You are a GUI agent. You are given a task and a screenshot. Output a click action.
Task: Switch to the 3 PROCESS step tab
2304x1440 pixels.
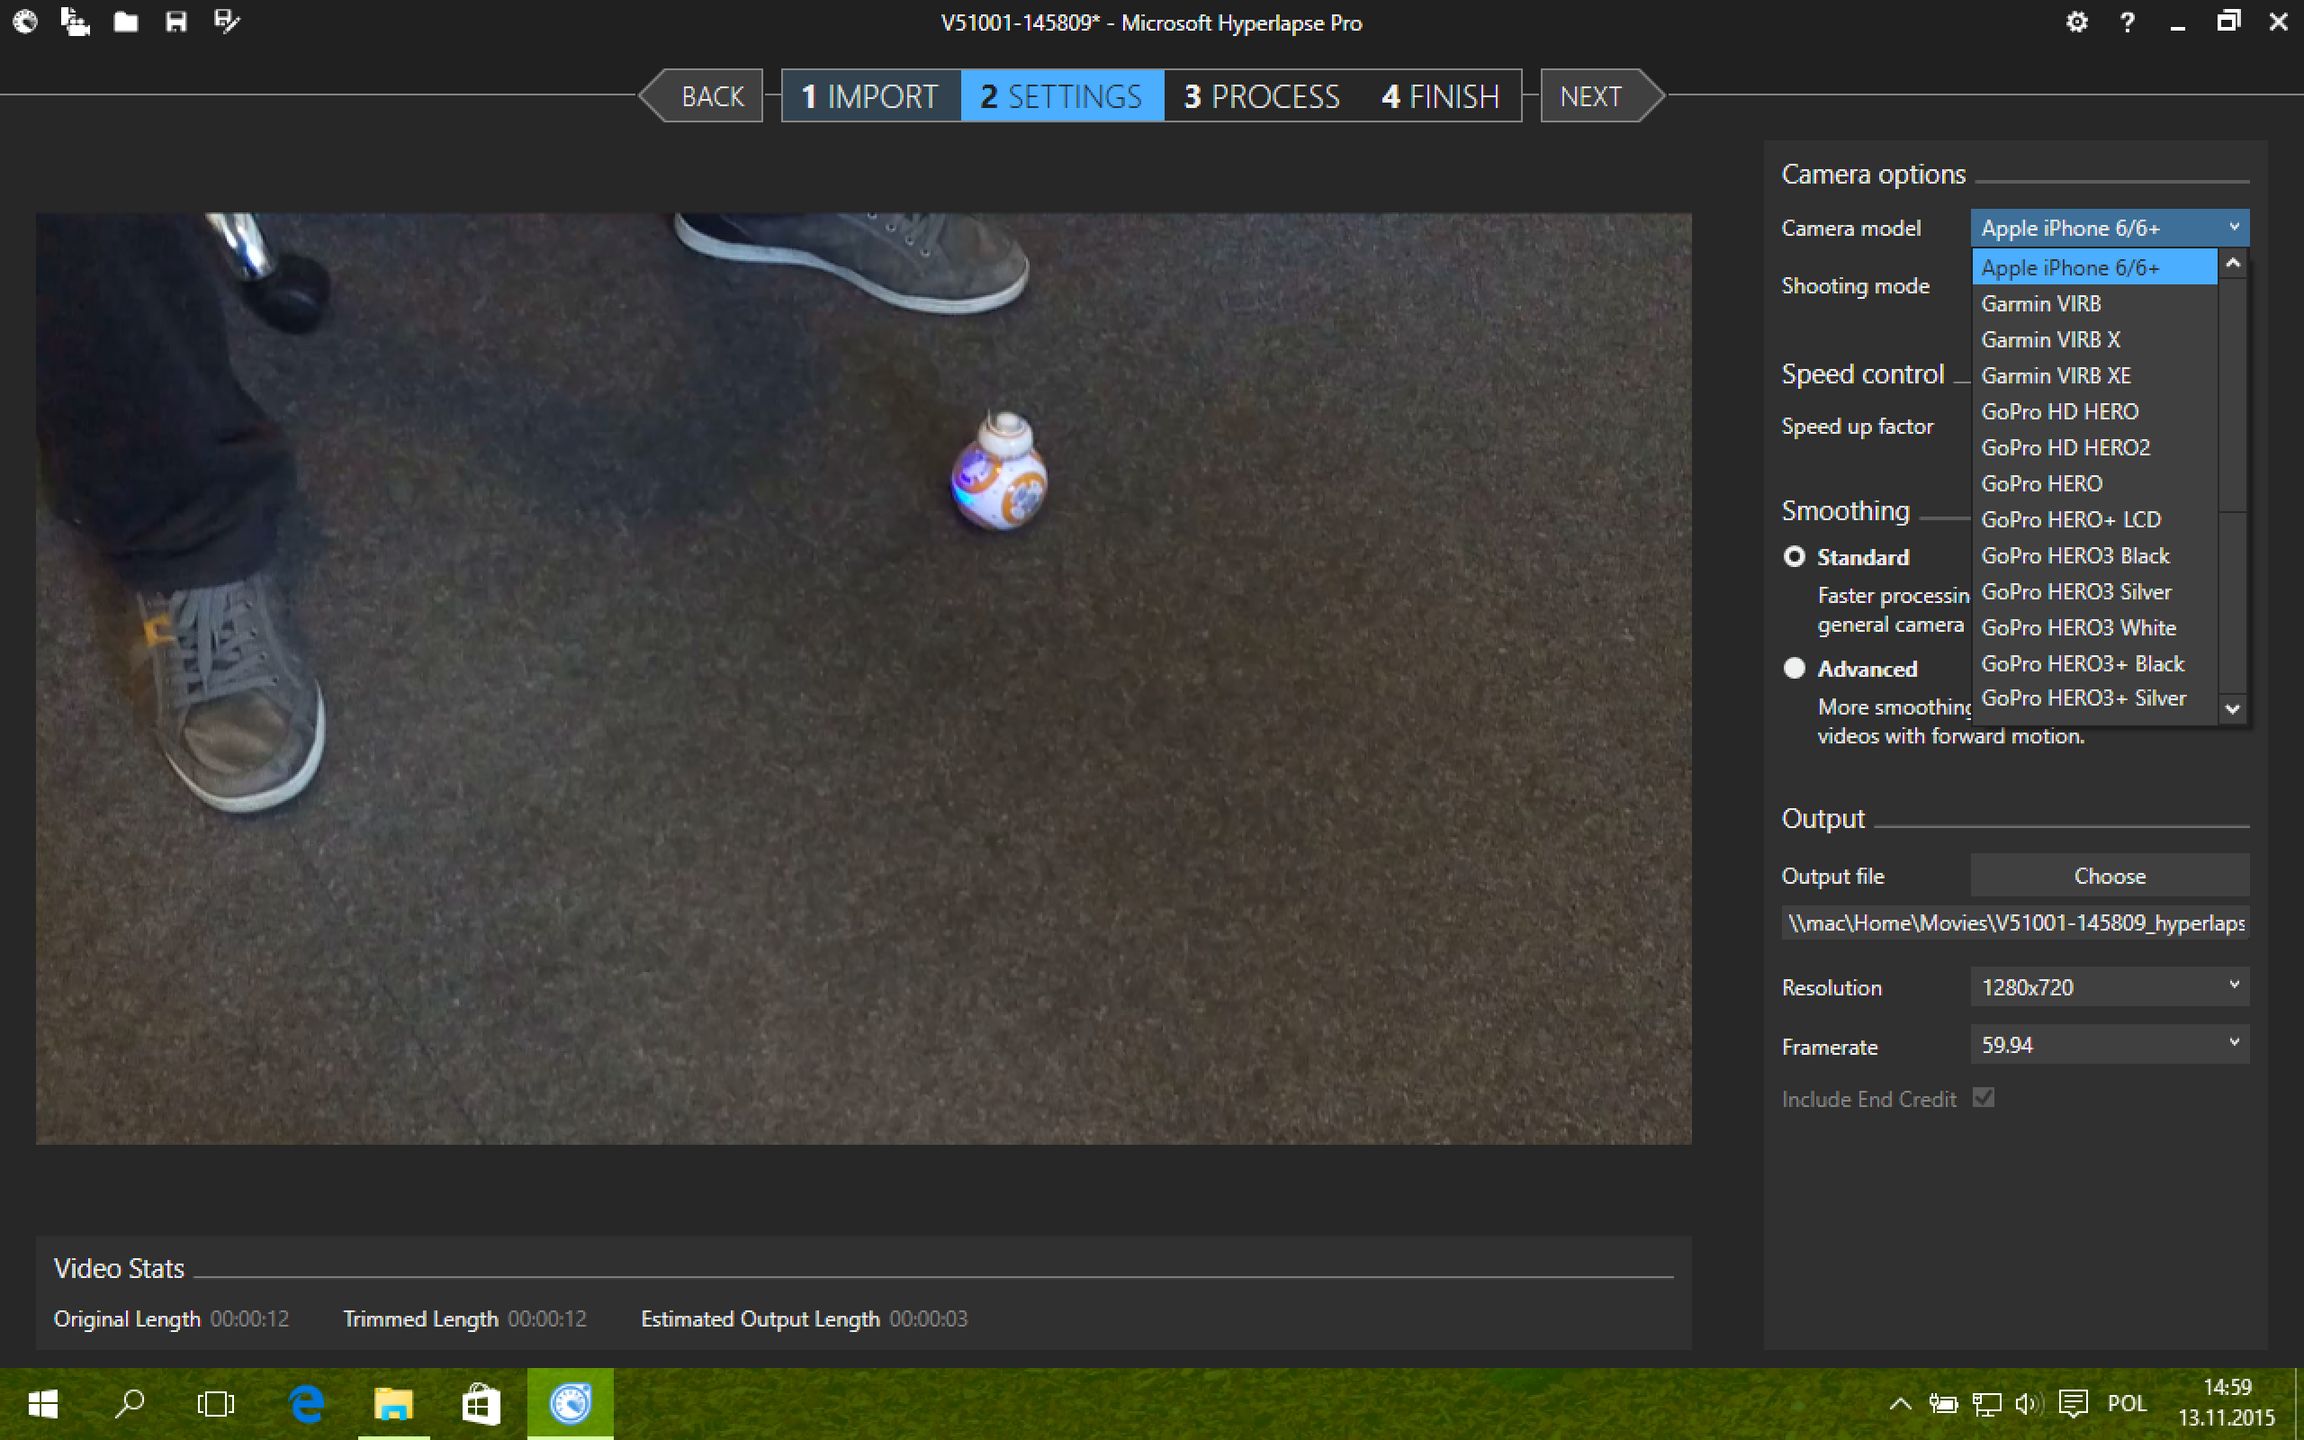point(1261,96)
